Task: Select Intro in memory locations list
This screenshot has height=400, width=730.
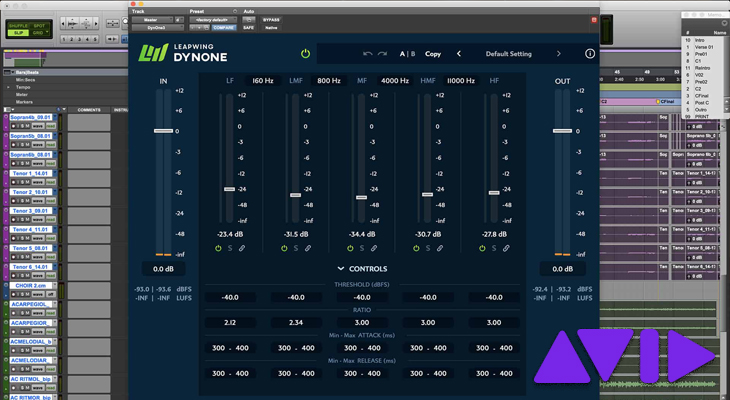Action: pos(700,40)
